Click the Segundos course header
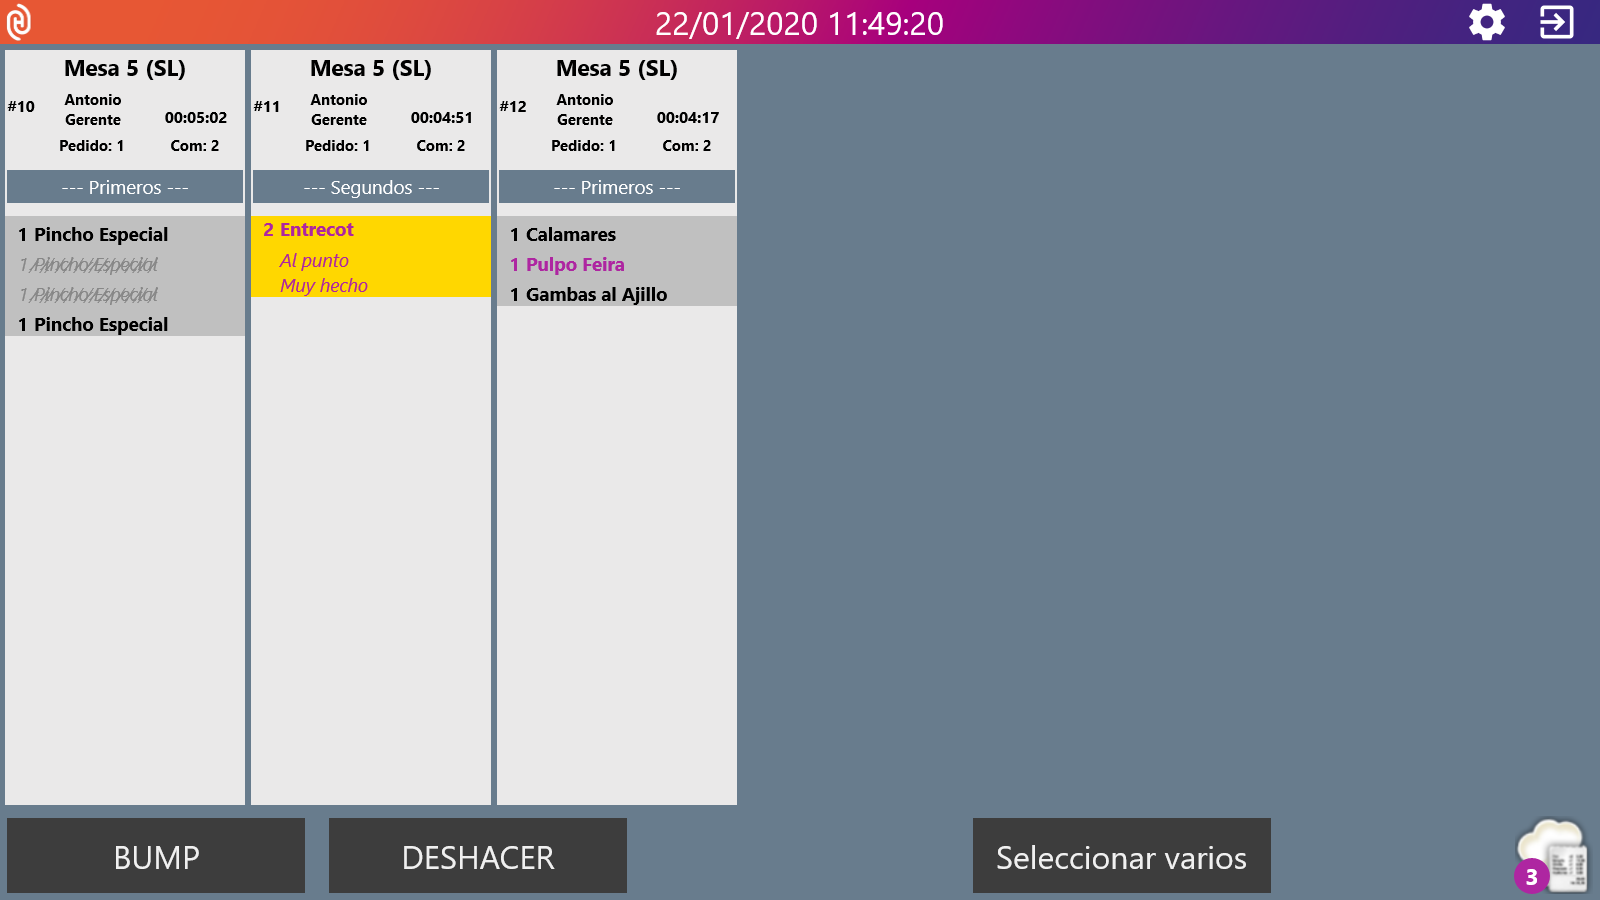The image size is (1600, 900). [x=371, y=187]
